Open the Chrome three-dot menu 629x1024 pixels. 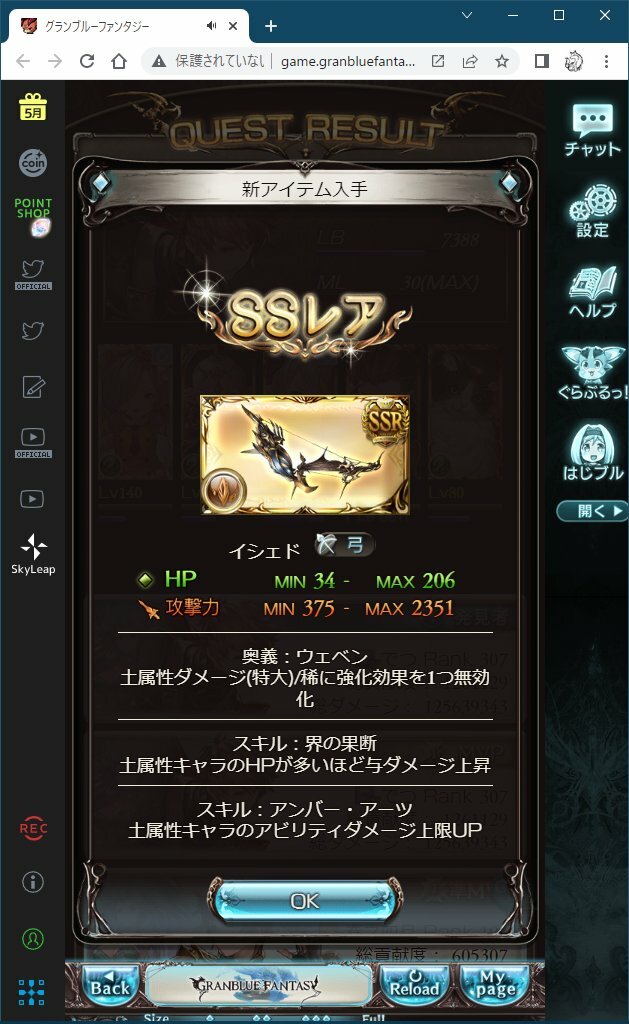pyautogui.click(x=607, y=61)
